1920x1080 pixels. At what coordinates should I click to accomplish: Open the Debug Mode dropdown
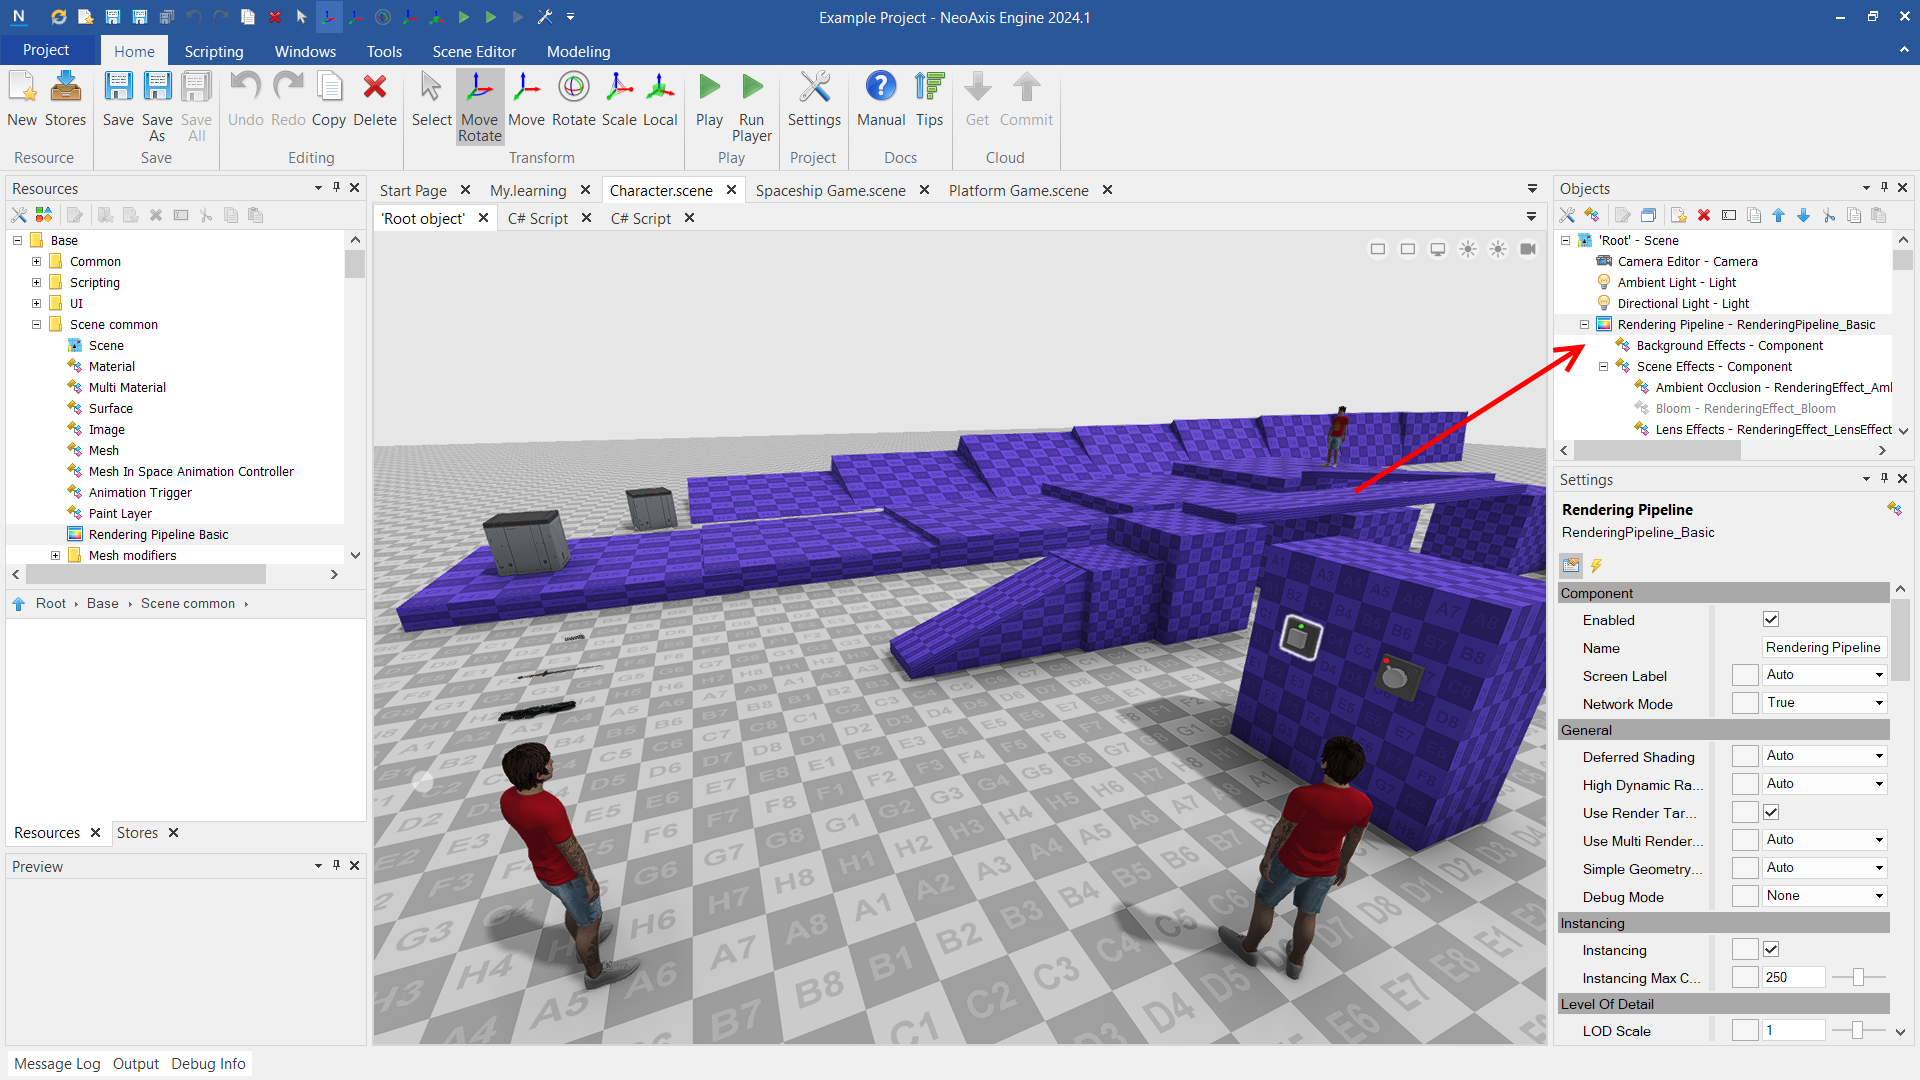1824,897
